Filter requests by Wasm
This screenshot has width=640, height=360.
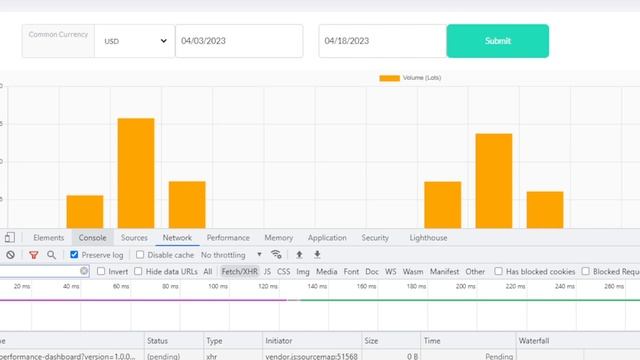pyautogui.click(x=413, y=271)
